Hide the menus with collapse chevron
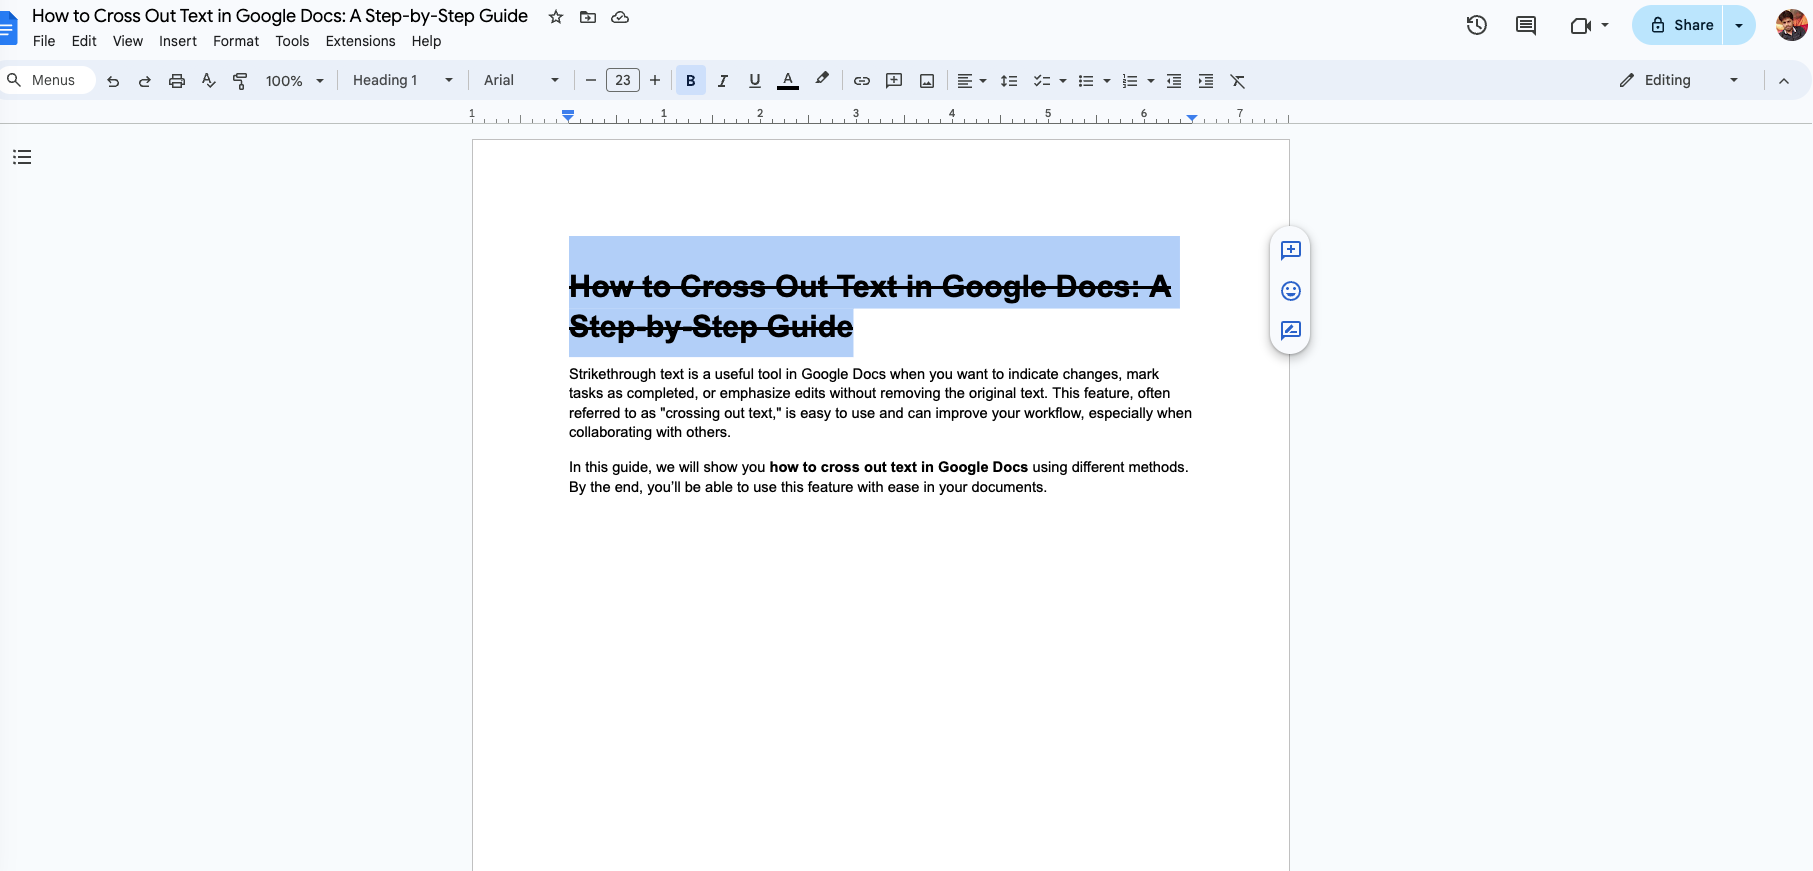 pyautogui.click(x=1784, y=81)
